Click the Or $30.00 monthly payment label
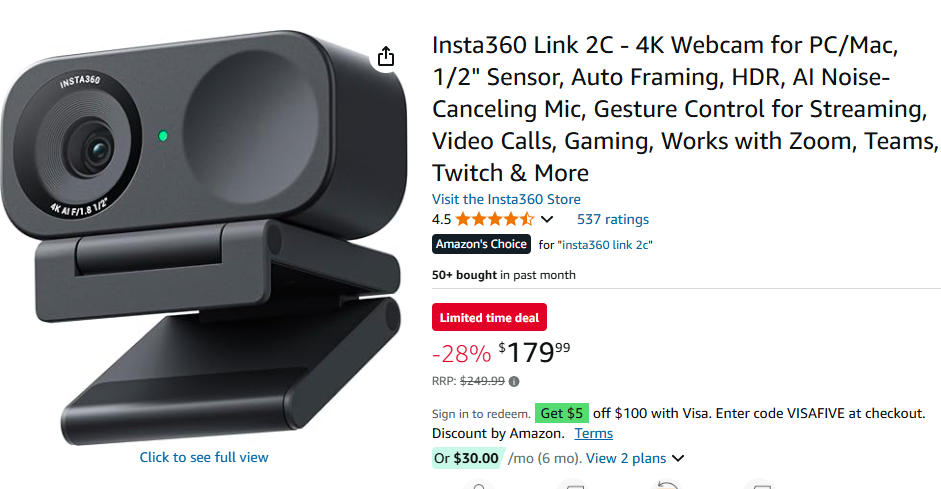 pos(466,458)
